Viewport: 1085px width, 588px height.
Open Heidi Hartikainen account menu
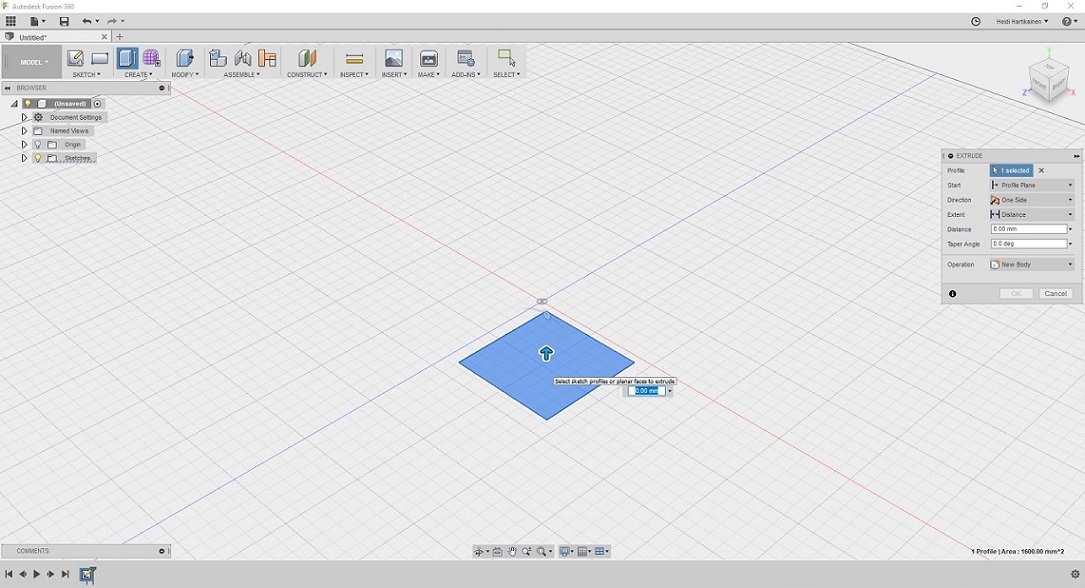[1022, 21]
